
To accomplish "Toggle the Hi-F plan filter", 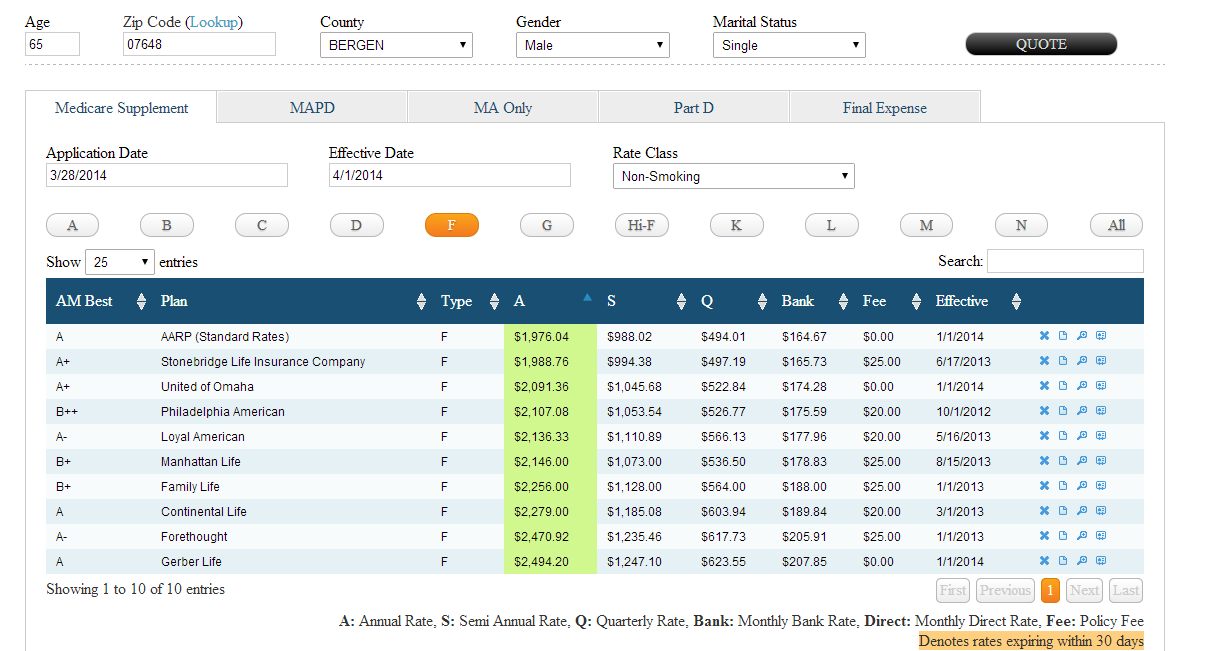I will pyautogui.click(x=641, y=226).
